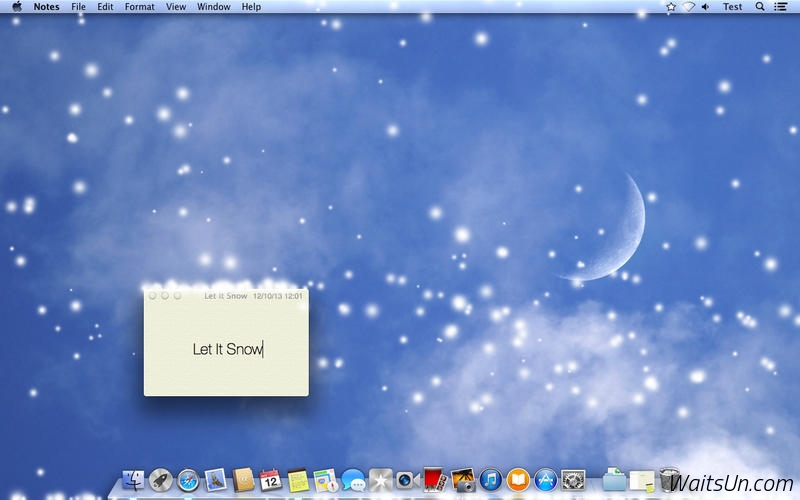Open the Trash in the dock
This screenshot has width=800, height=500.
pos(669,480)
